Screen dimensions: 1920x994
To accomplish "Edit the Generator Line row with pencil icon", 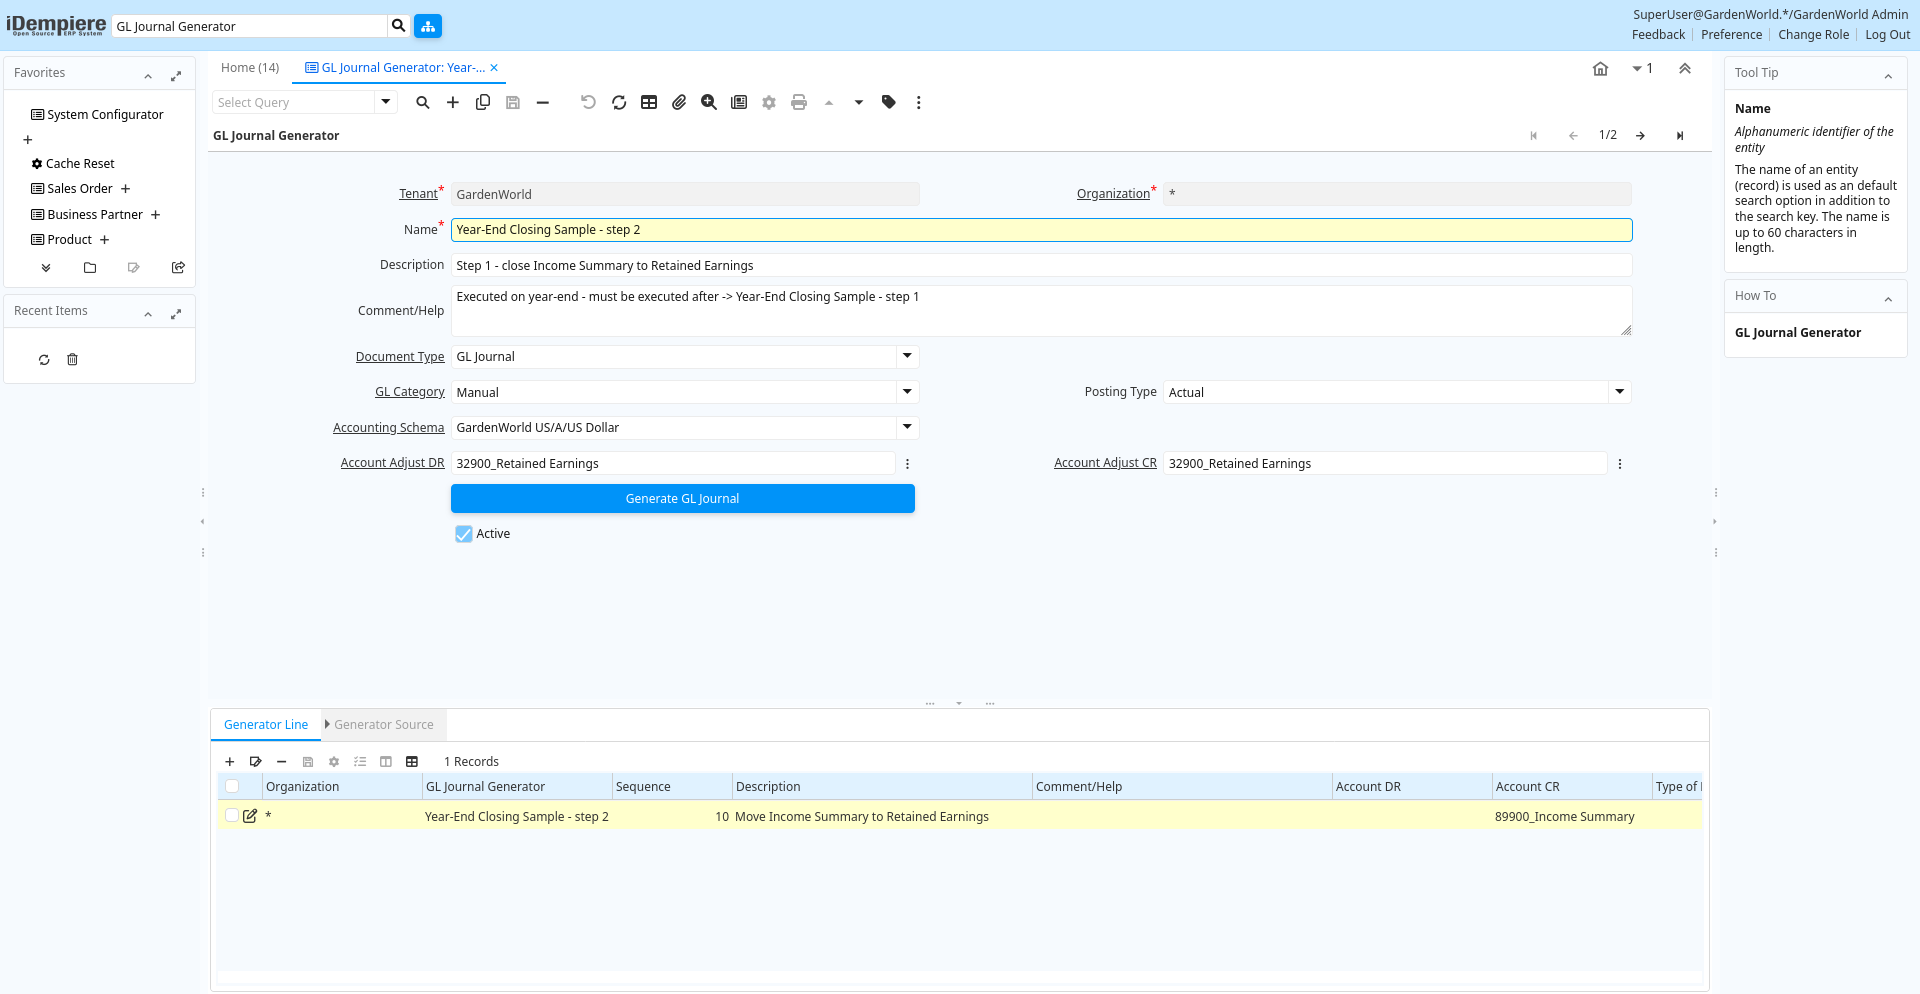I will (250, 816).
